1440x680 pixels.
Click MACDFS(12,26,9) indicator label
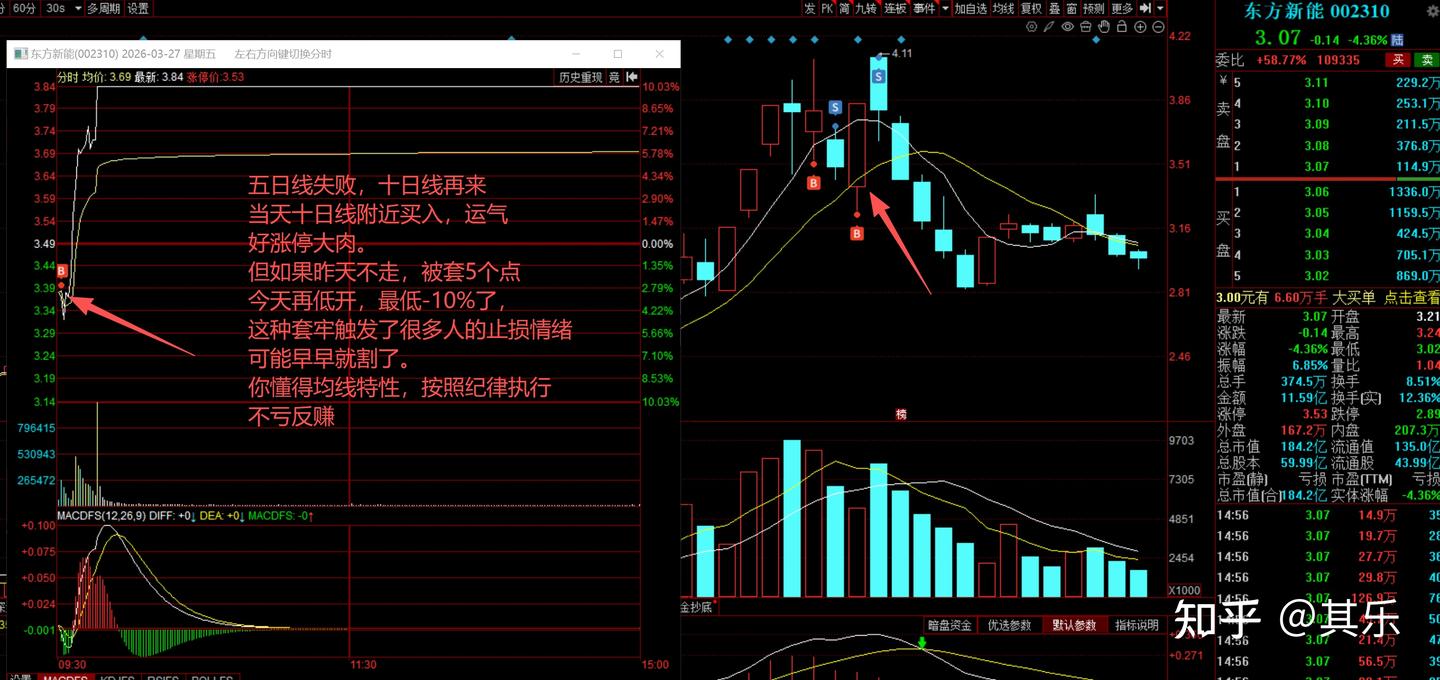pos(101,517)
